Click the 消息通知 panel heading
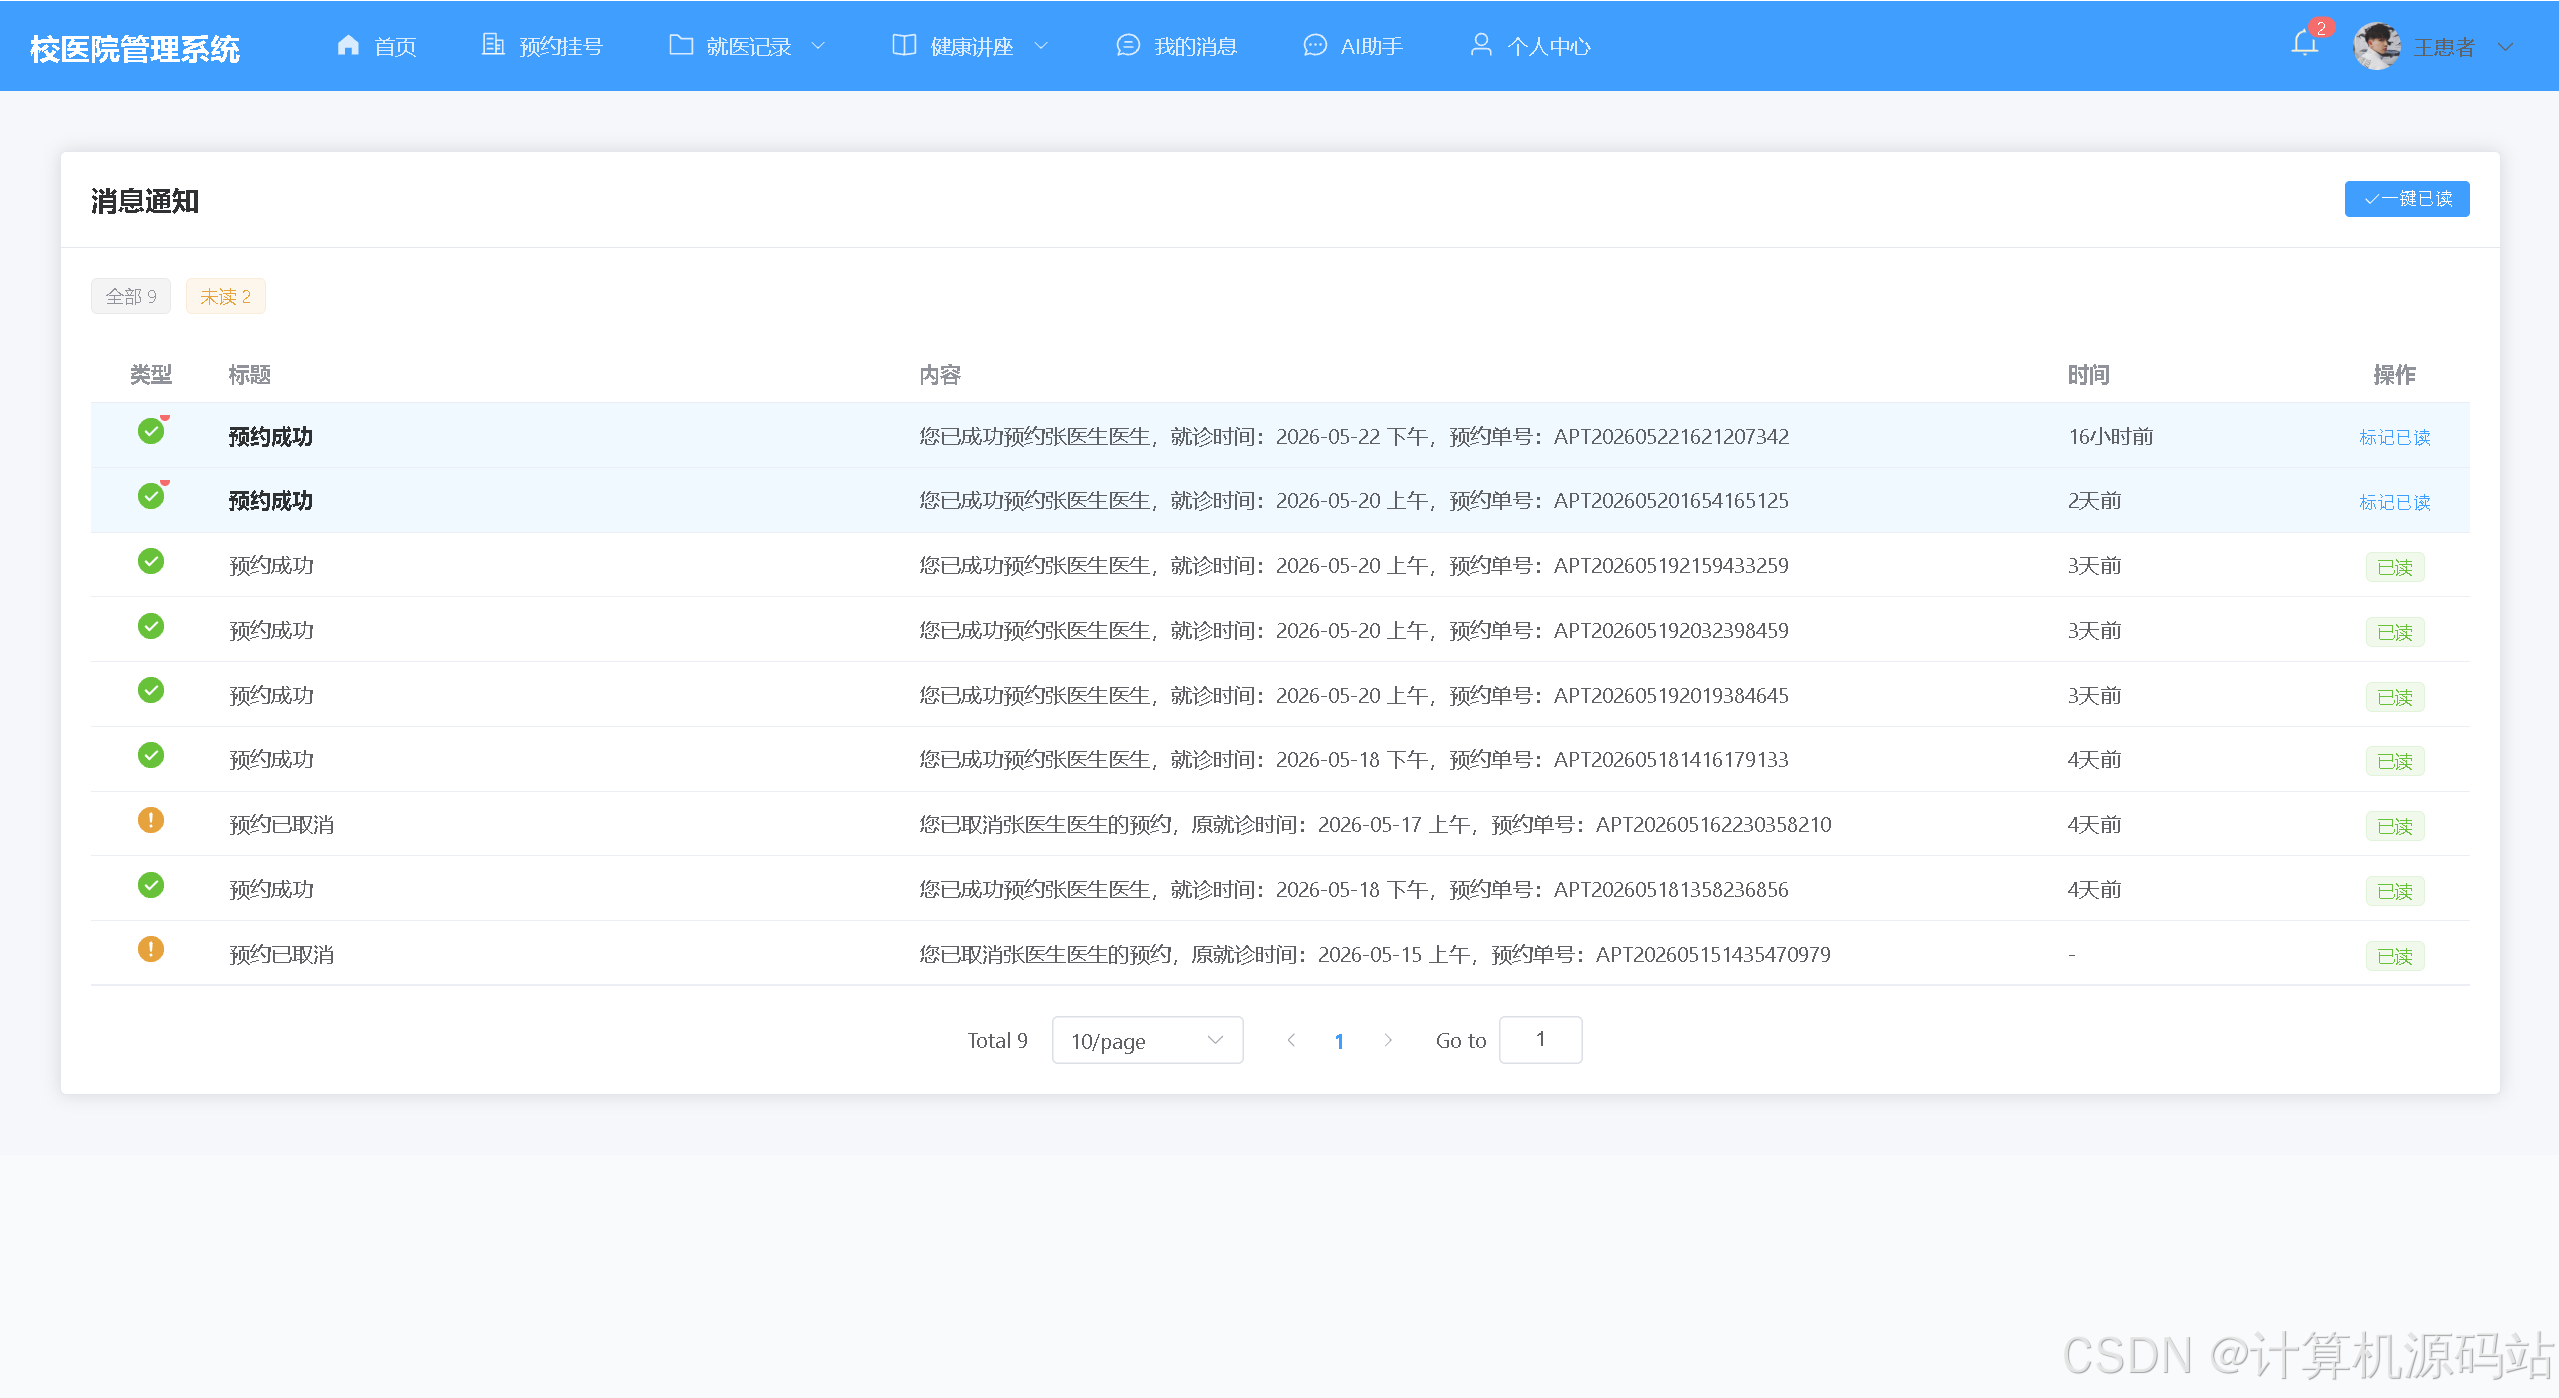The height and width of the screenshot is (1398, 2559). point(145,201)
